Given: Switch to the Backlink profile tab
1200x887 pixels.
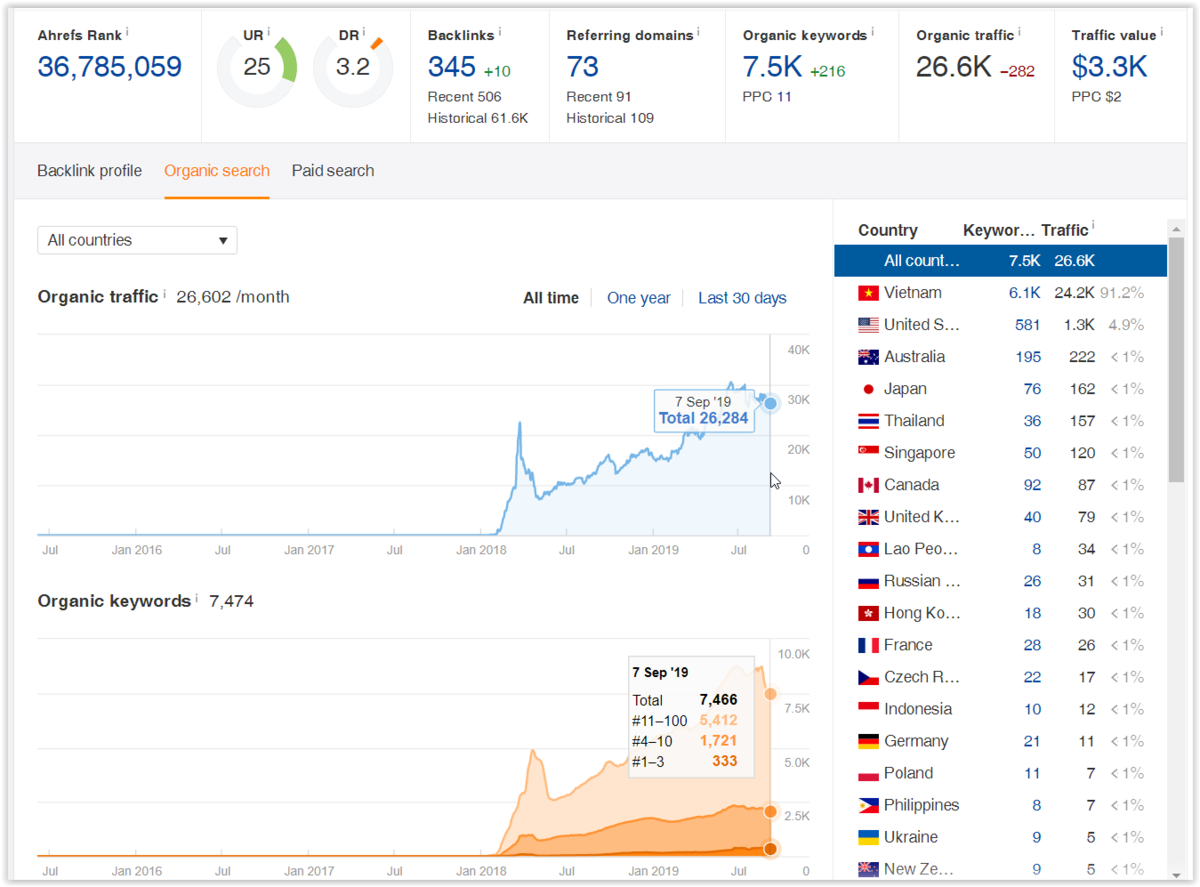Looking at the screenshot, I should point(89,171).
